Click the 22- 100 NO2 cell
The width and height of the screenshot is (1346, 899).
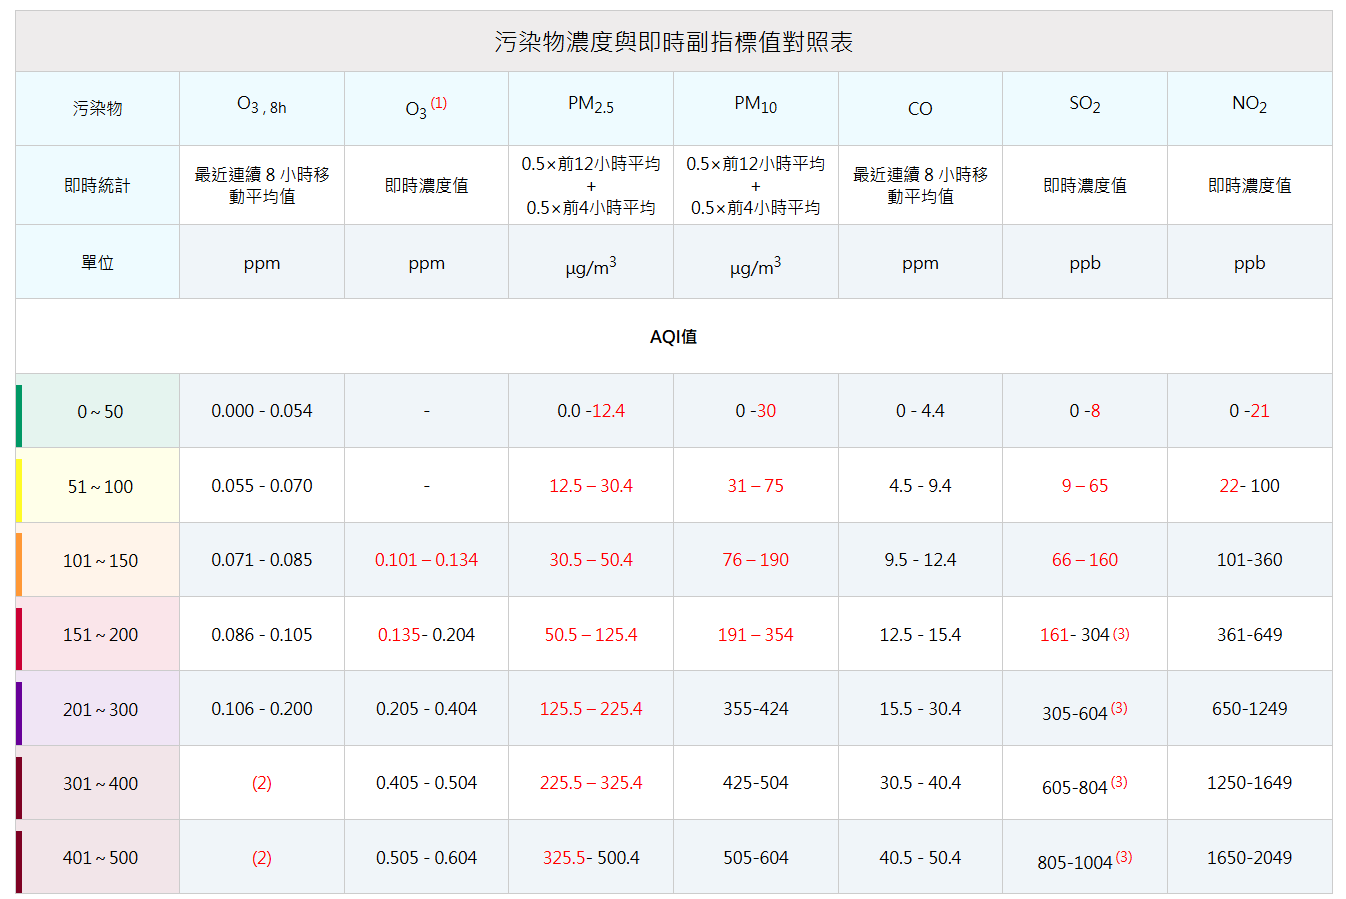click(1249, 485)
